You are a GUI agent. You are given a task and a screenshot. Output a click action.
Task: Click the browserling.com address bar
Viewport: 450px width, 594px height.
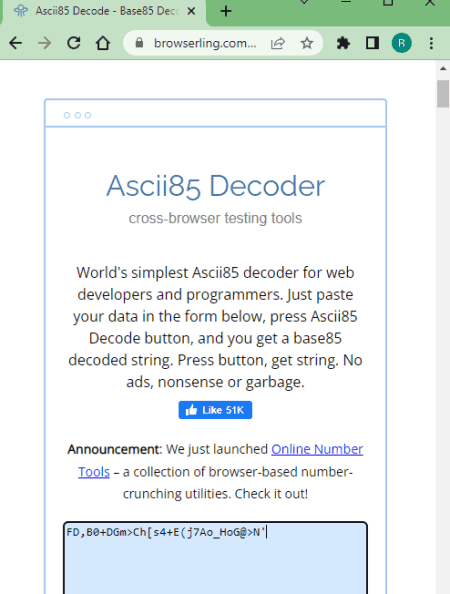pyautogui.click(x=205, y=43)
